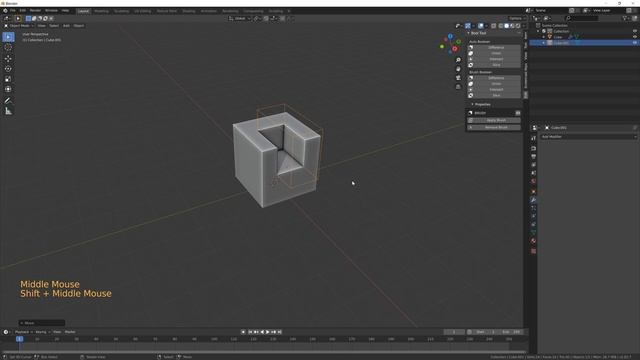Toggle auto keying record button

click(243, 332)
